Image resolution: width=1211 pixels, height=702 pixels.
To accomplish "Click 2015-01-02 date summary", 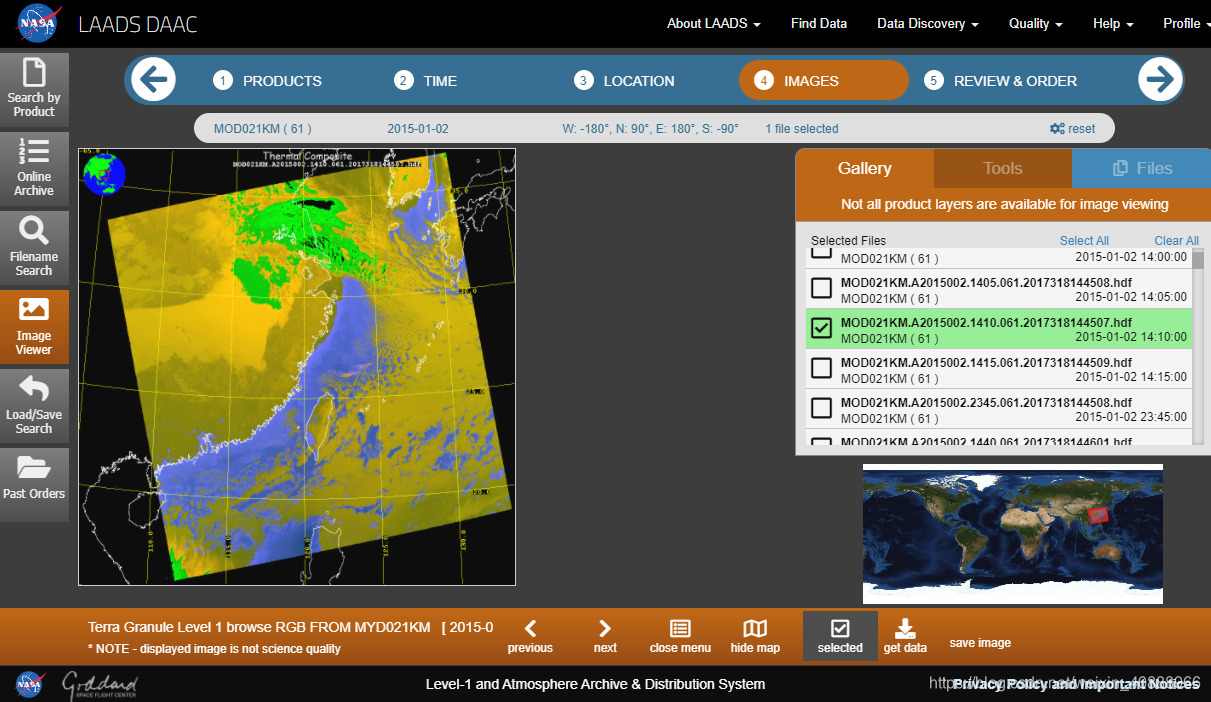I will pyautogui.click(x=418, y=128).
